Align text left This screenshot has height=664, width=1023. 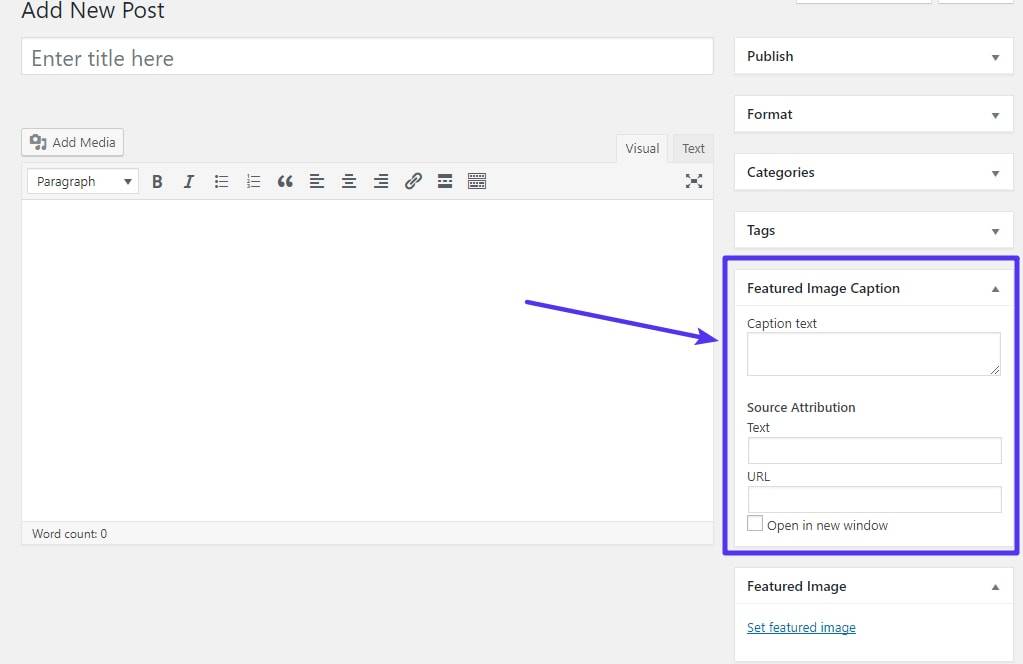[317, 181]
